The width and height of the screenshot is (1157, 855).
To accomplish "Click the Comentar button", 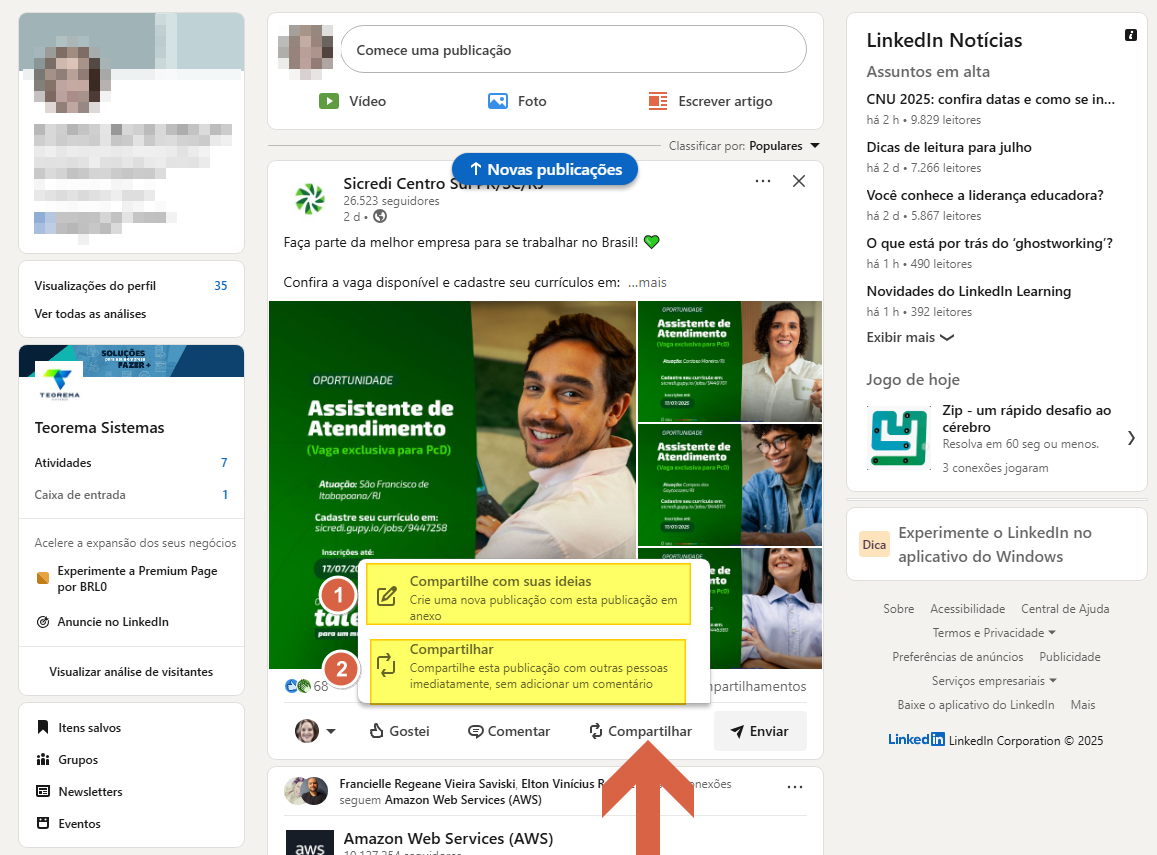I will [509, 731].
